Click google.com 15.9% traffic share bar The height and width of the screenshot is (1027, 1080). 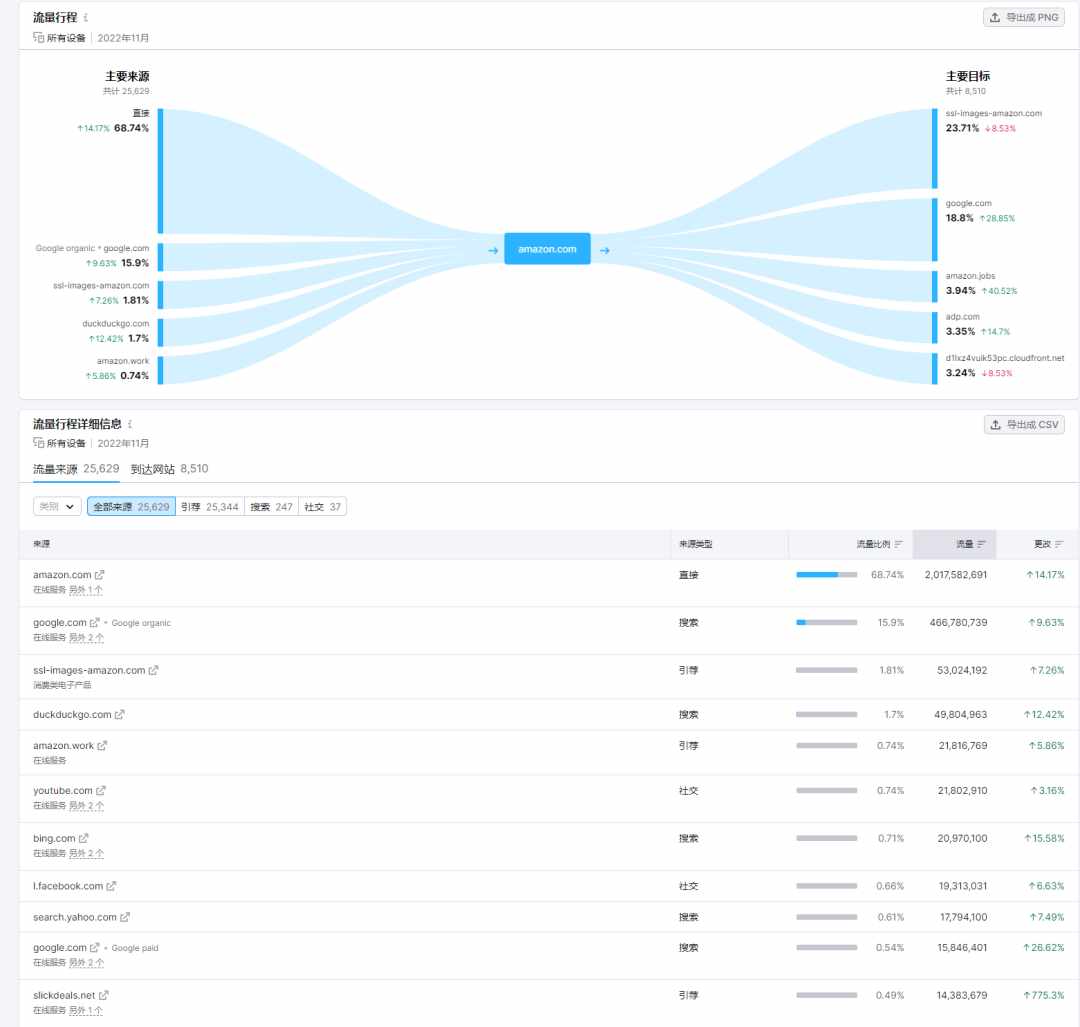[x=827, y=622]
